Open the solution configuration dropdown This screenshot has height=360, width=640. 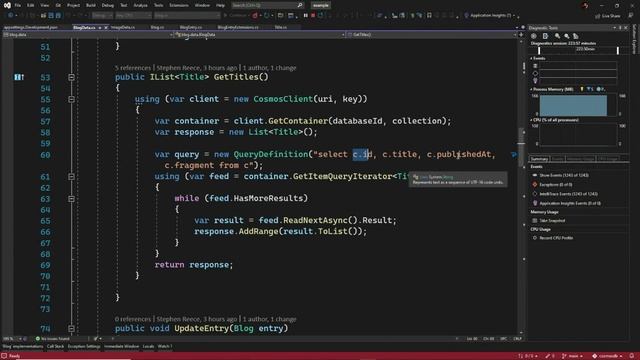click(102, 16)
